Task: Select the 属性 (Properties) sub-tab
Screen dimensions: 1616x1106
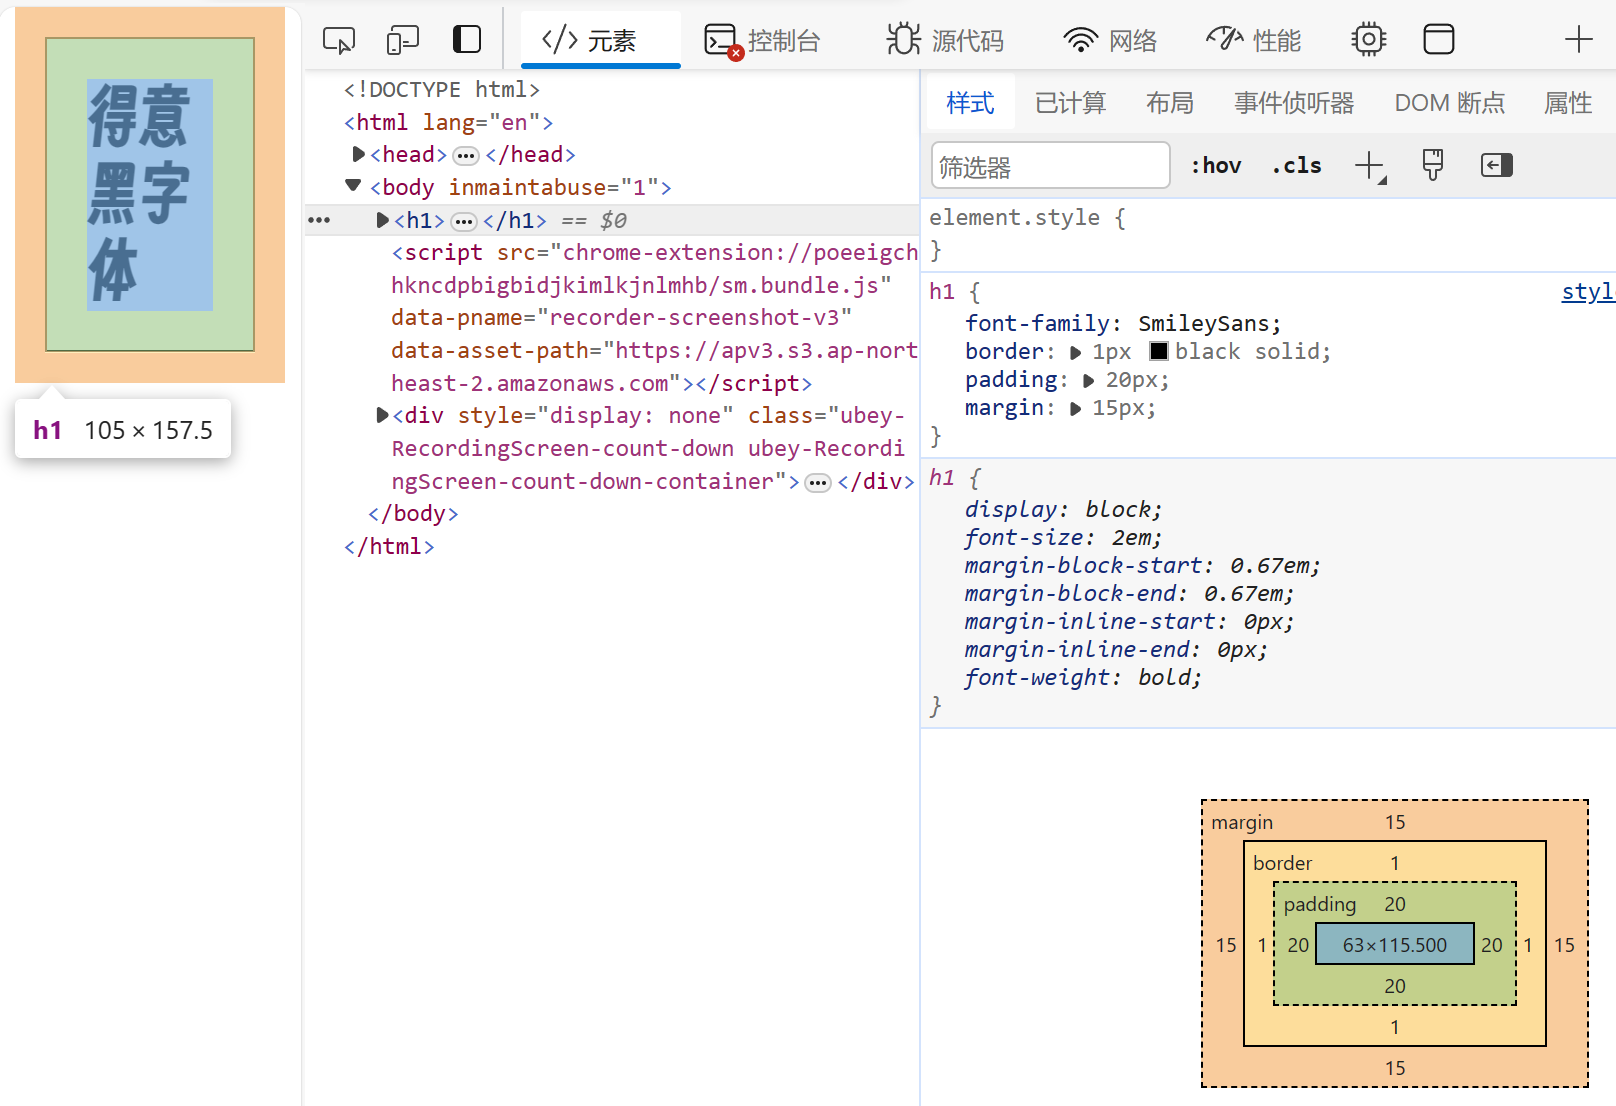Action: (x=1568, y=103)
